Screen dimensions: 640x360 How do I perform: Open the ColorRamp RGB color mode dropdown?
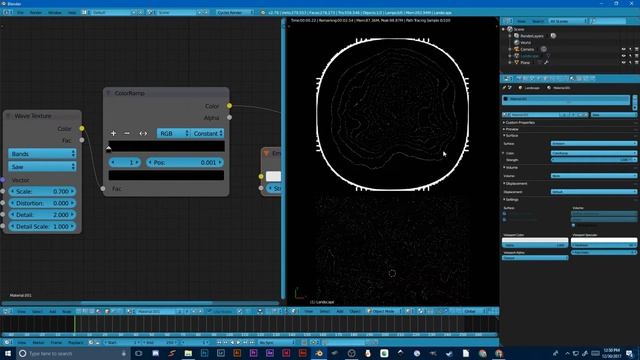[173, 133]
